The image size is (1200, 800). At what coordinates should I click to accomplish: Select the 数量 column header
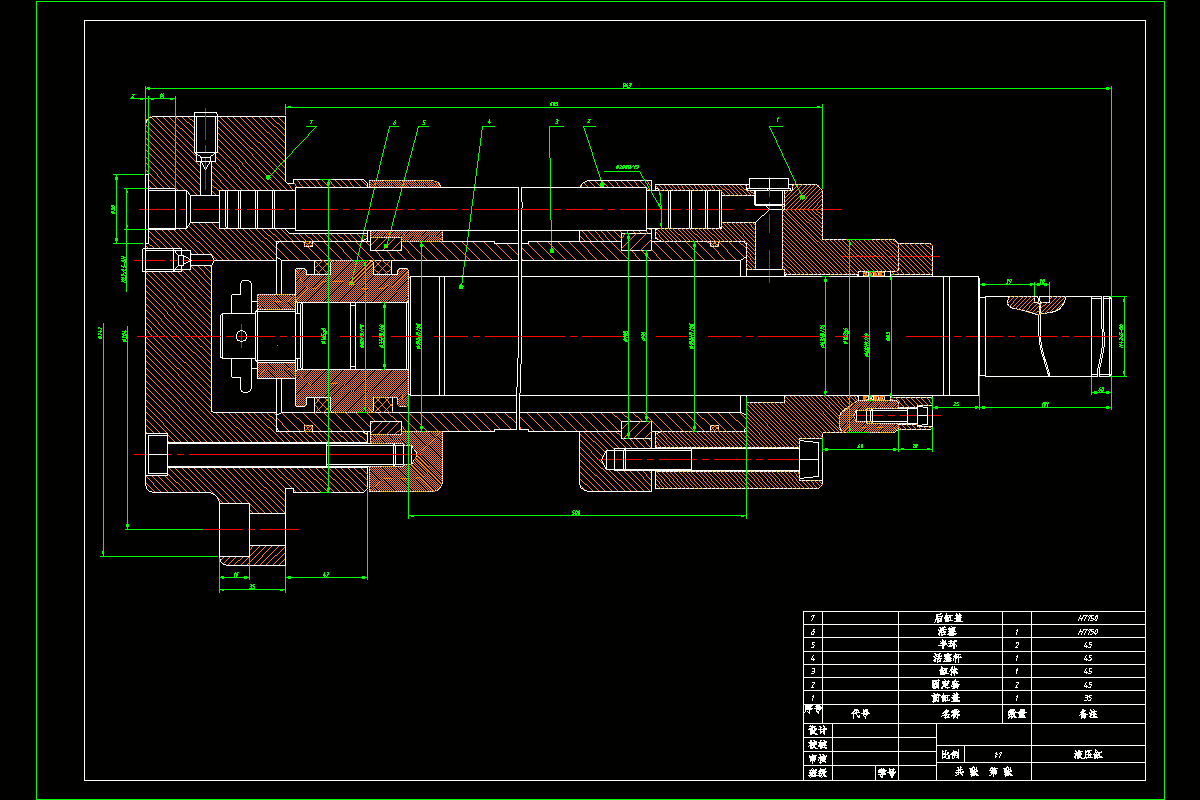pos(1017,715)
